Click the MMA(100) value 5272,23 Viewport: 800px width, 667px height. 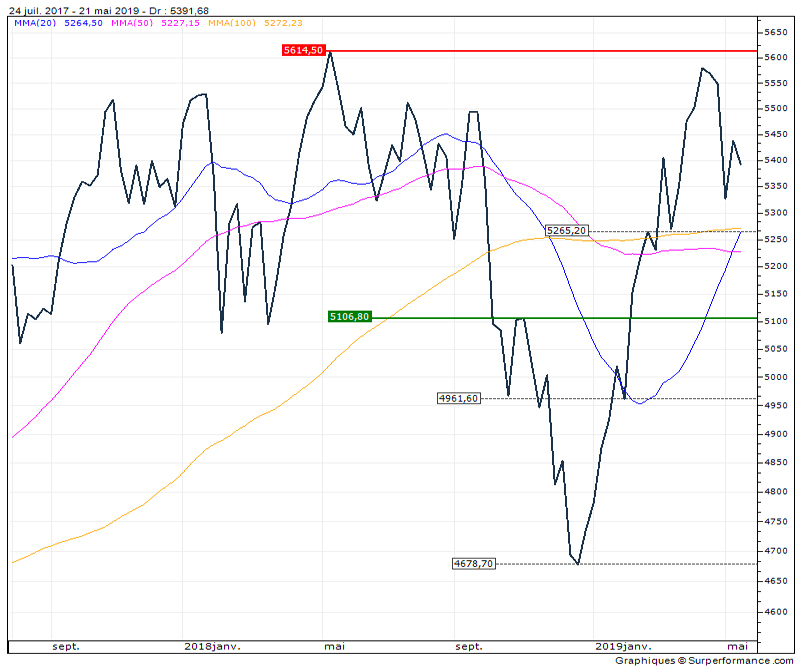pyautogui.click(x=283, y=23)
